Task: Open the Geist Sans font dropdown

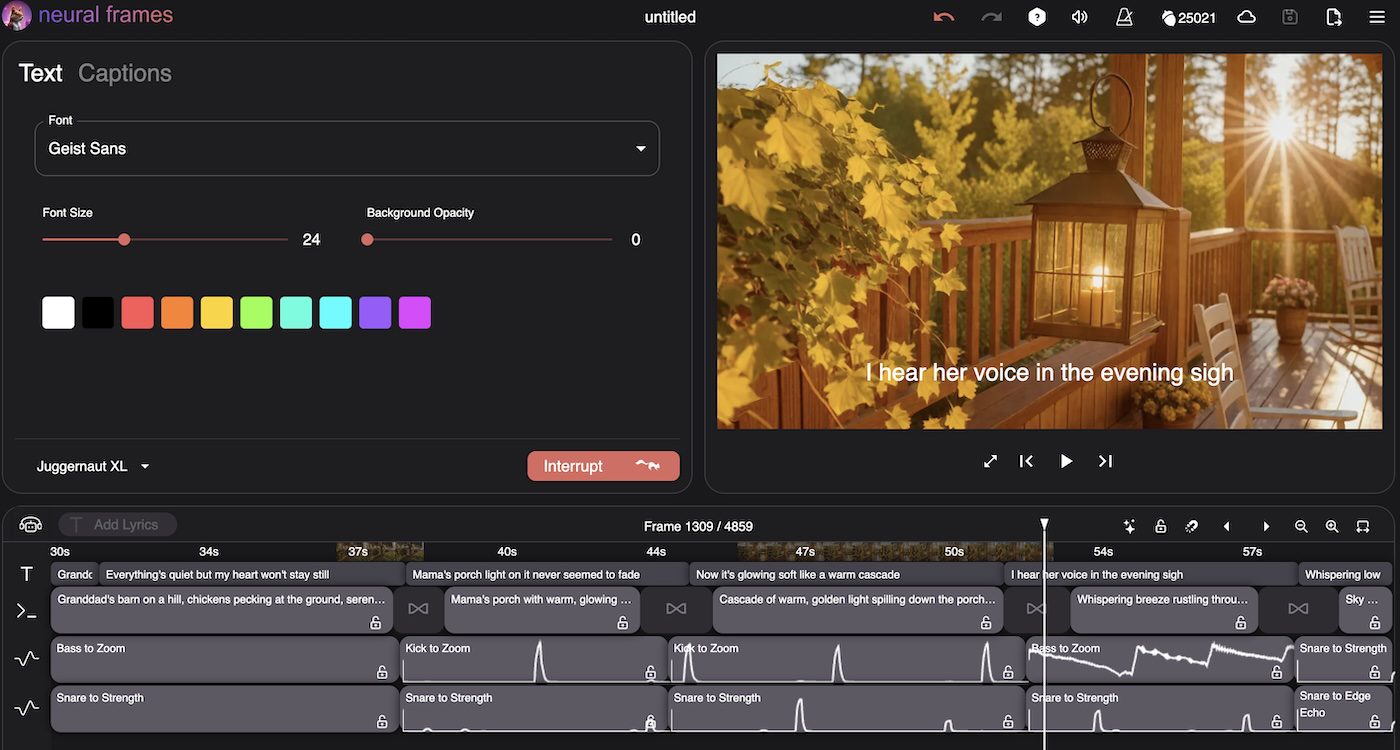Action: [x=347, y=149]
